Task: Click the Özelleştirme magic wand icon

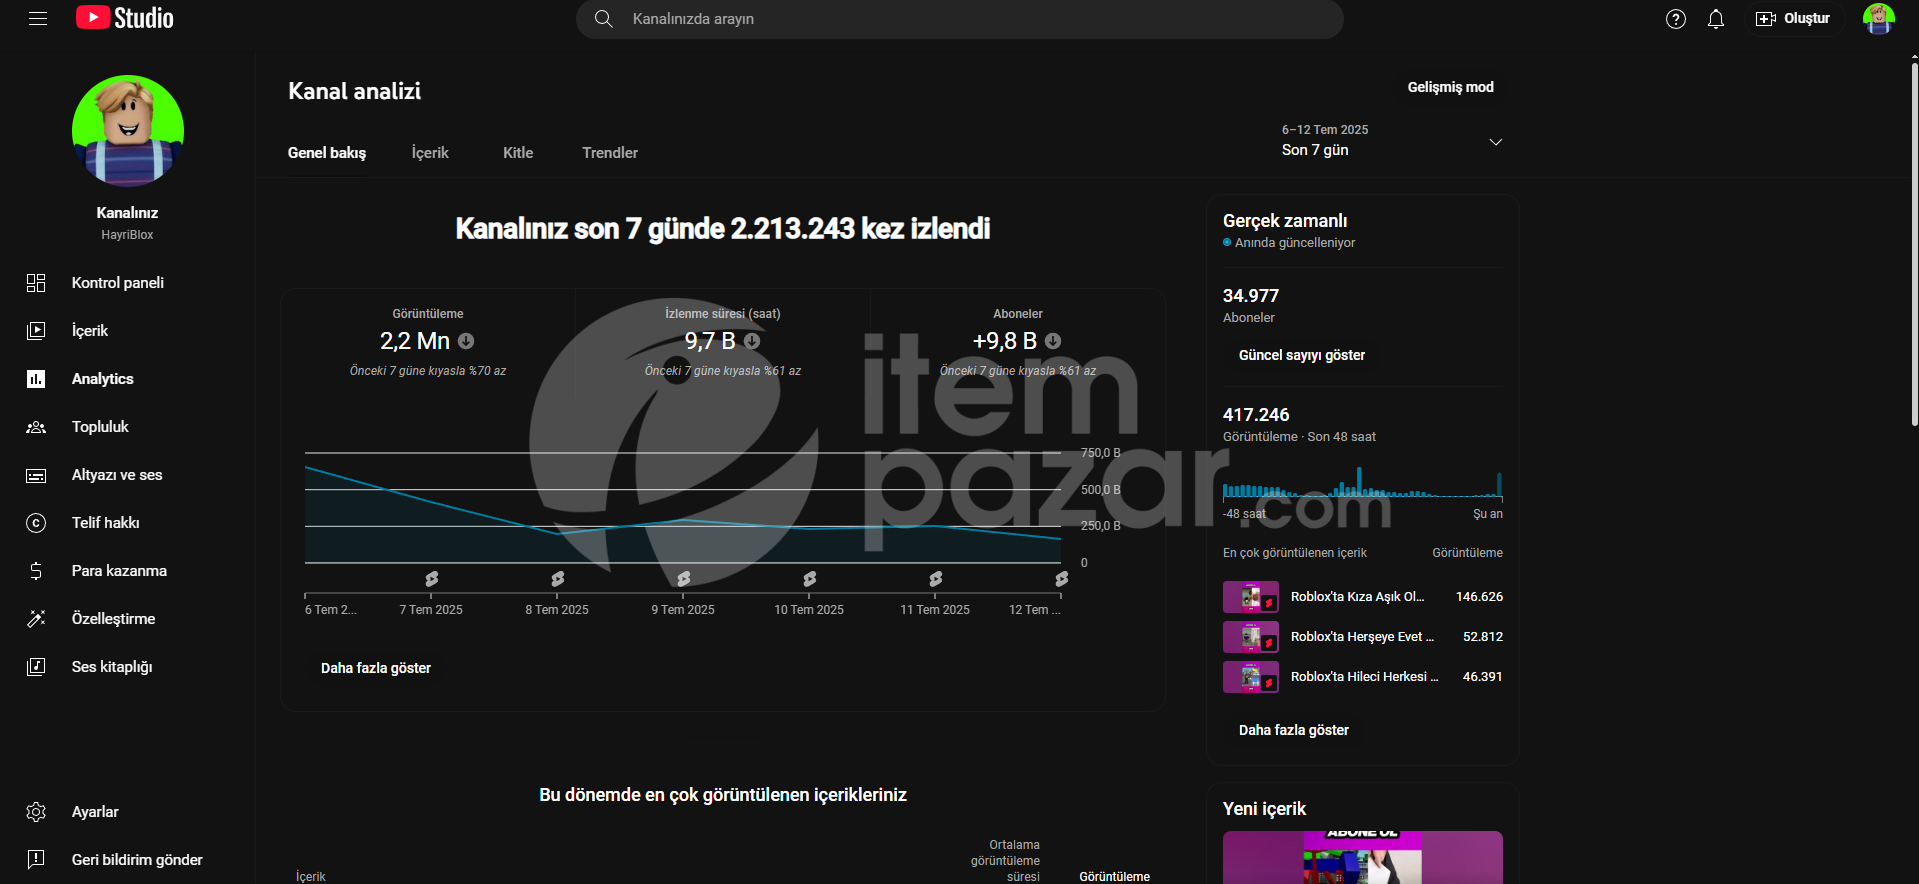Action: pyautogui.click(x=36, y=619)
